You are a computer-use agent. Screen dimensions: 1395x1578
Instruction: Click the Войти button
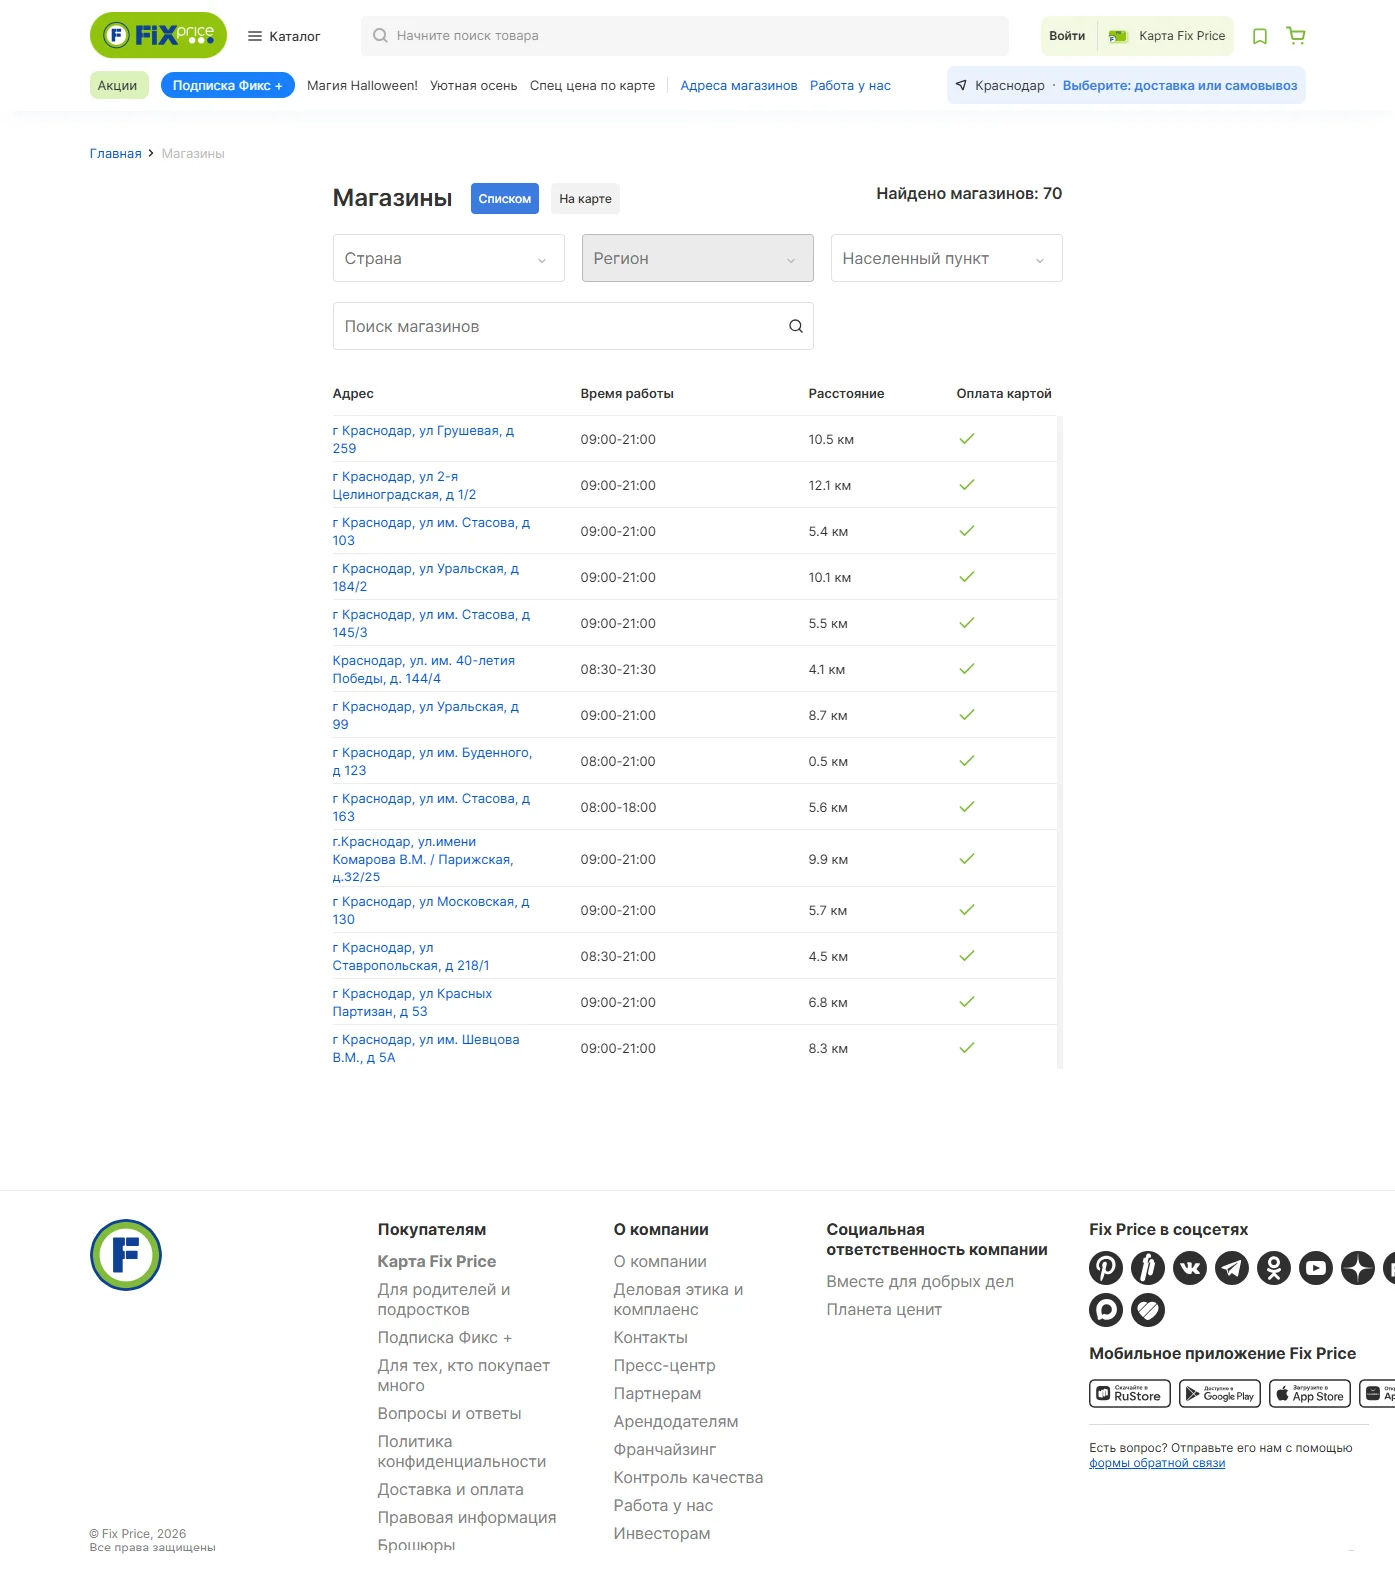[1067, 36]
